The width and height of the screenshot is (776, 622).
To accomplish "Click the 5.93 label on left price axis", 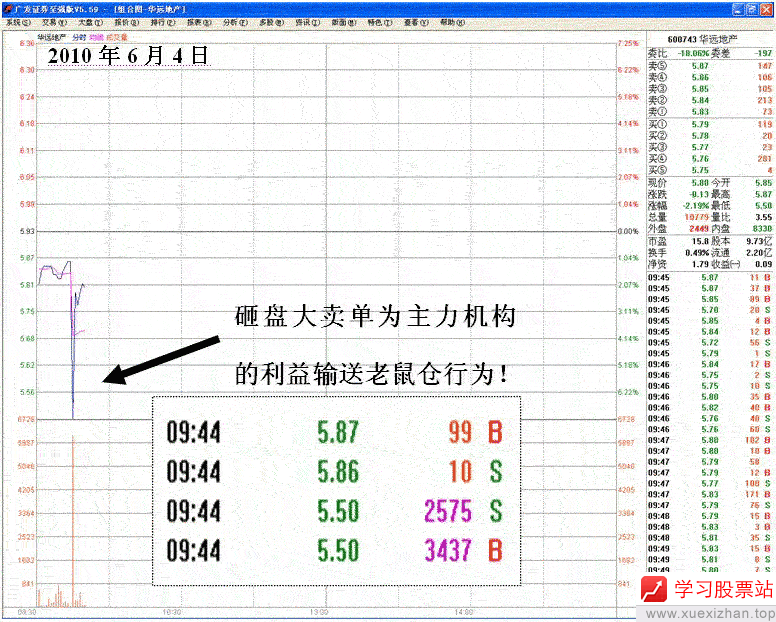I will point(27,231).
